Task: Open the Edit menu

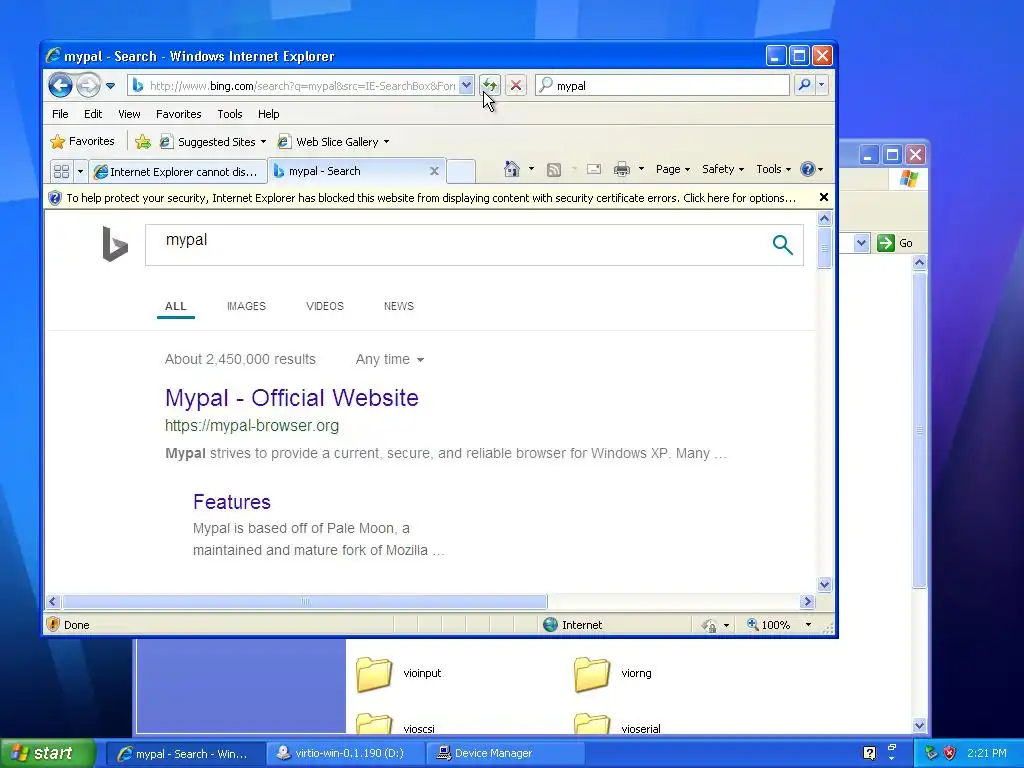Action: coord(93,114)
